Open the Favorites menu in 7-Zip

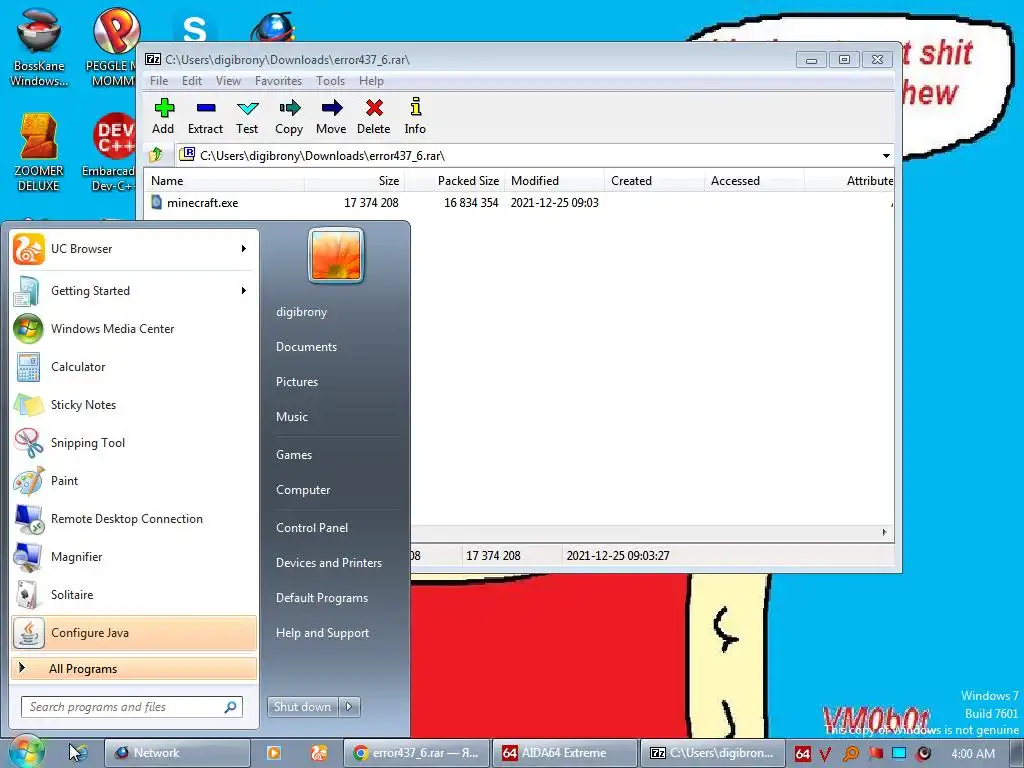coord(278,81)
